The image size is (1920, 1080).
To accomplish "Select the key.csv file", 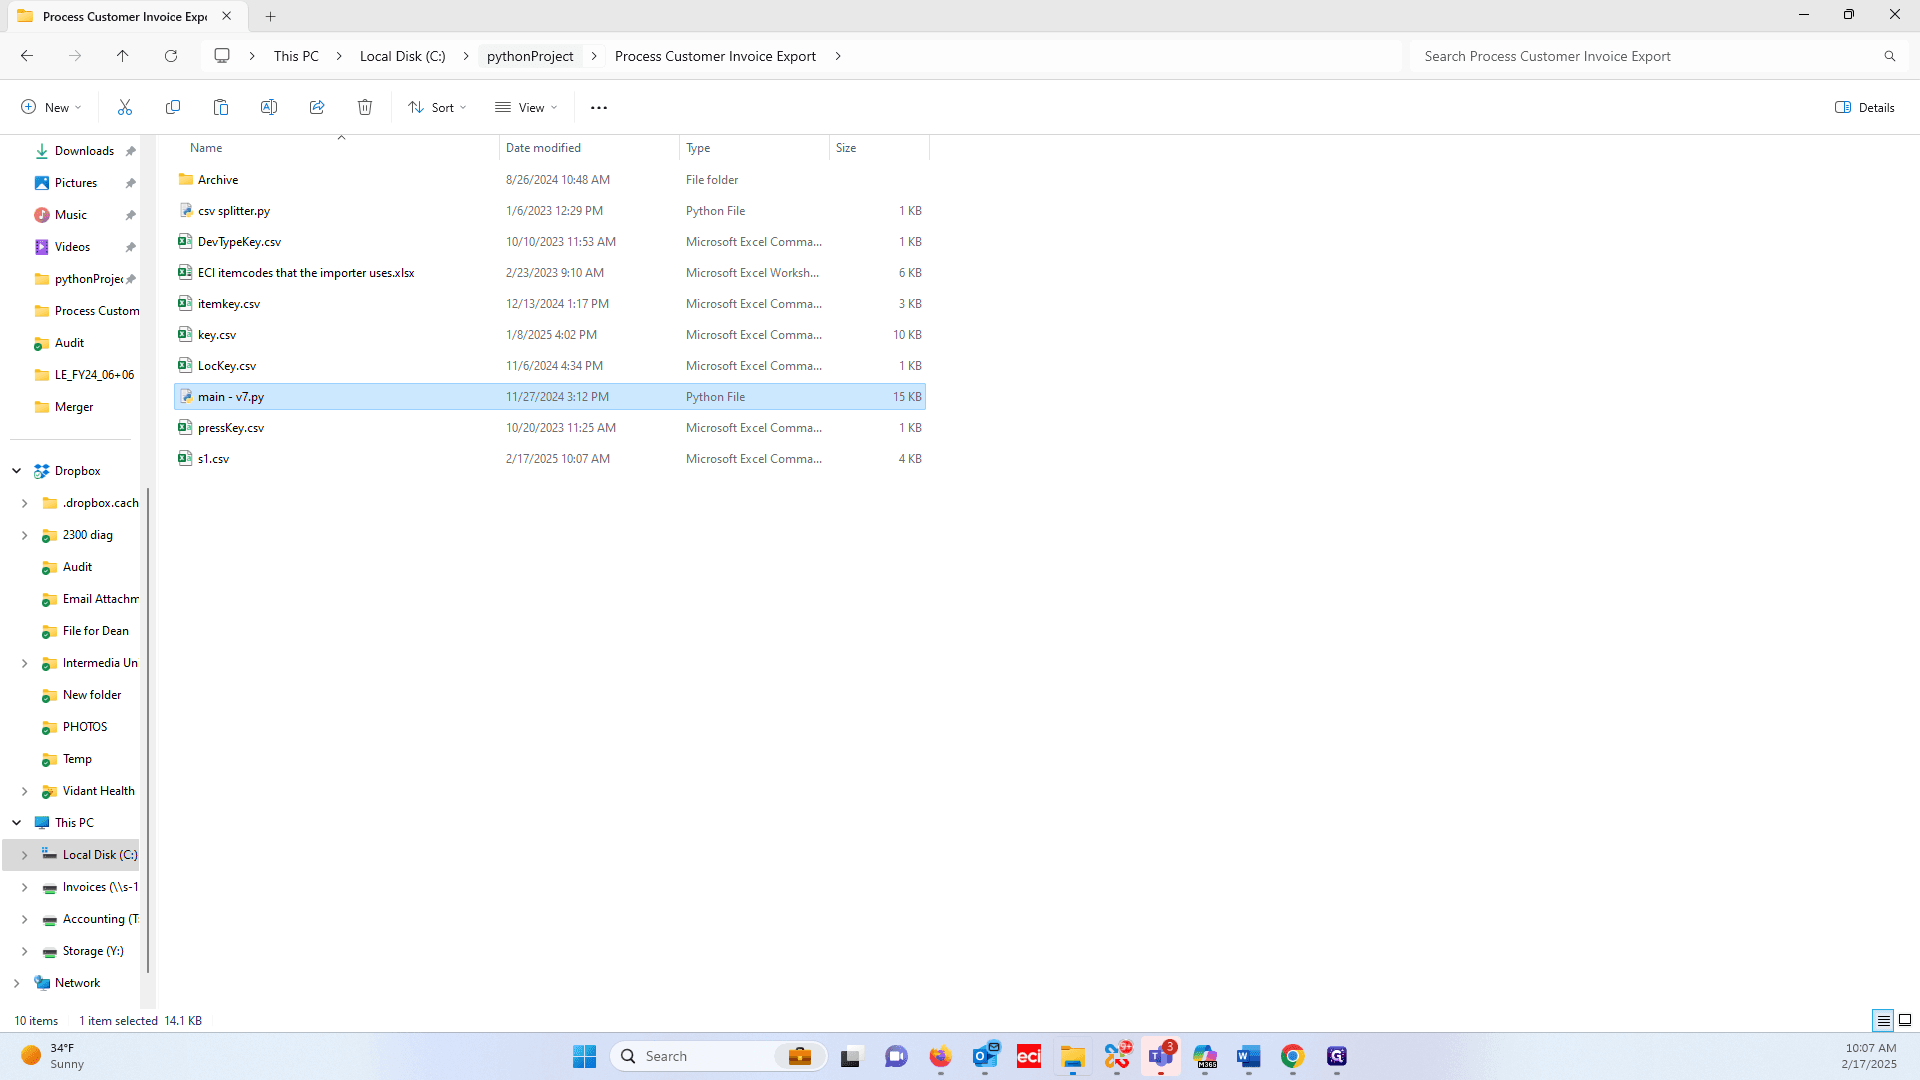I will click(x=550, y=335).
